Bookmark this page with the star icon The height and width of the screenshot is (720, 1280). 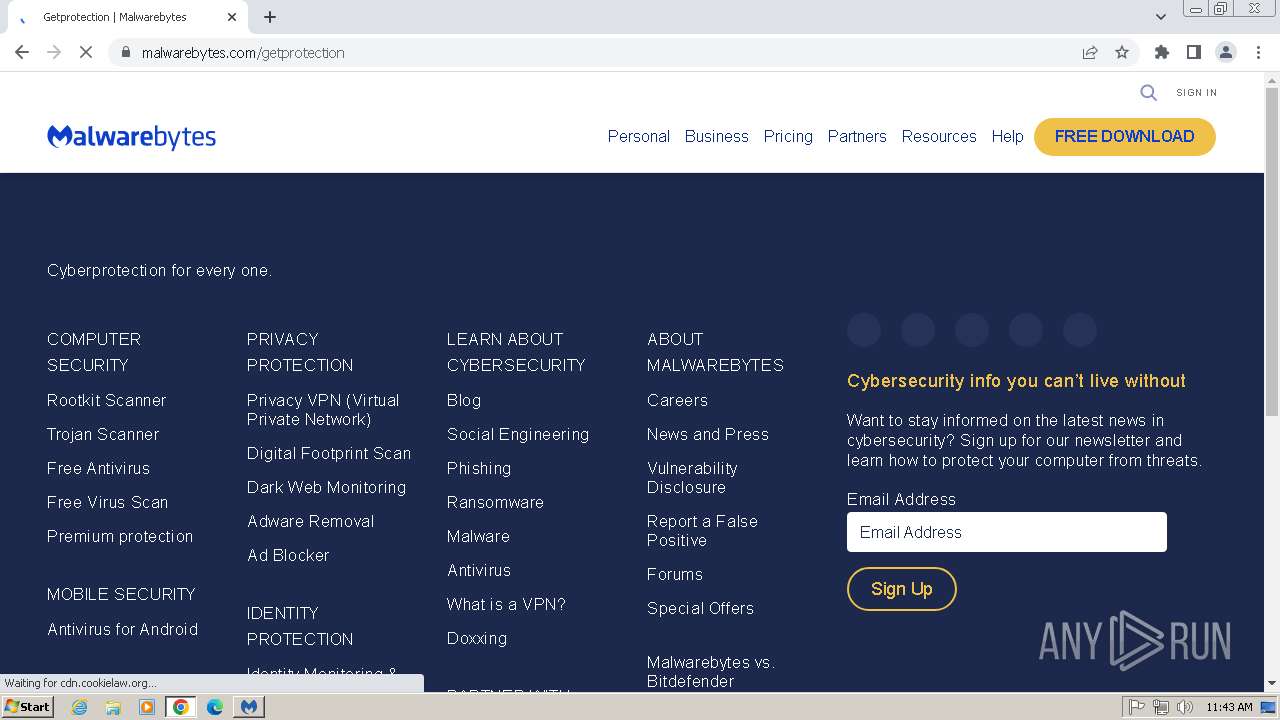pyautogui.click(x=1122, y=52)
